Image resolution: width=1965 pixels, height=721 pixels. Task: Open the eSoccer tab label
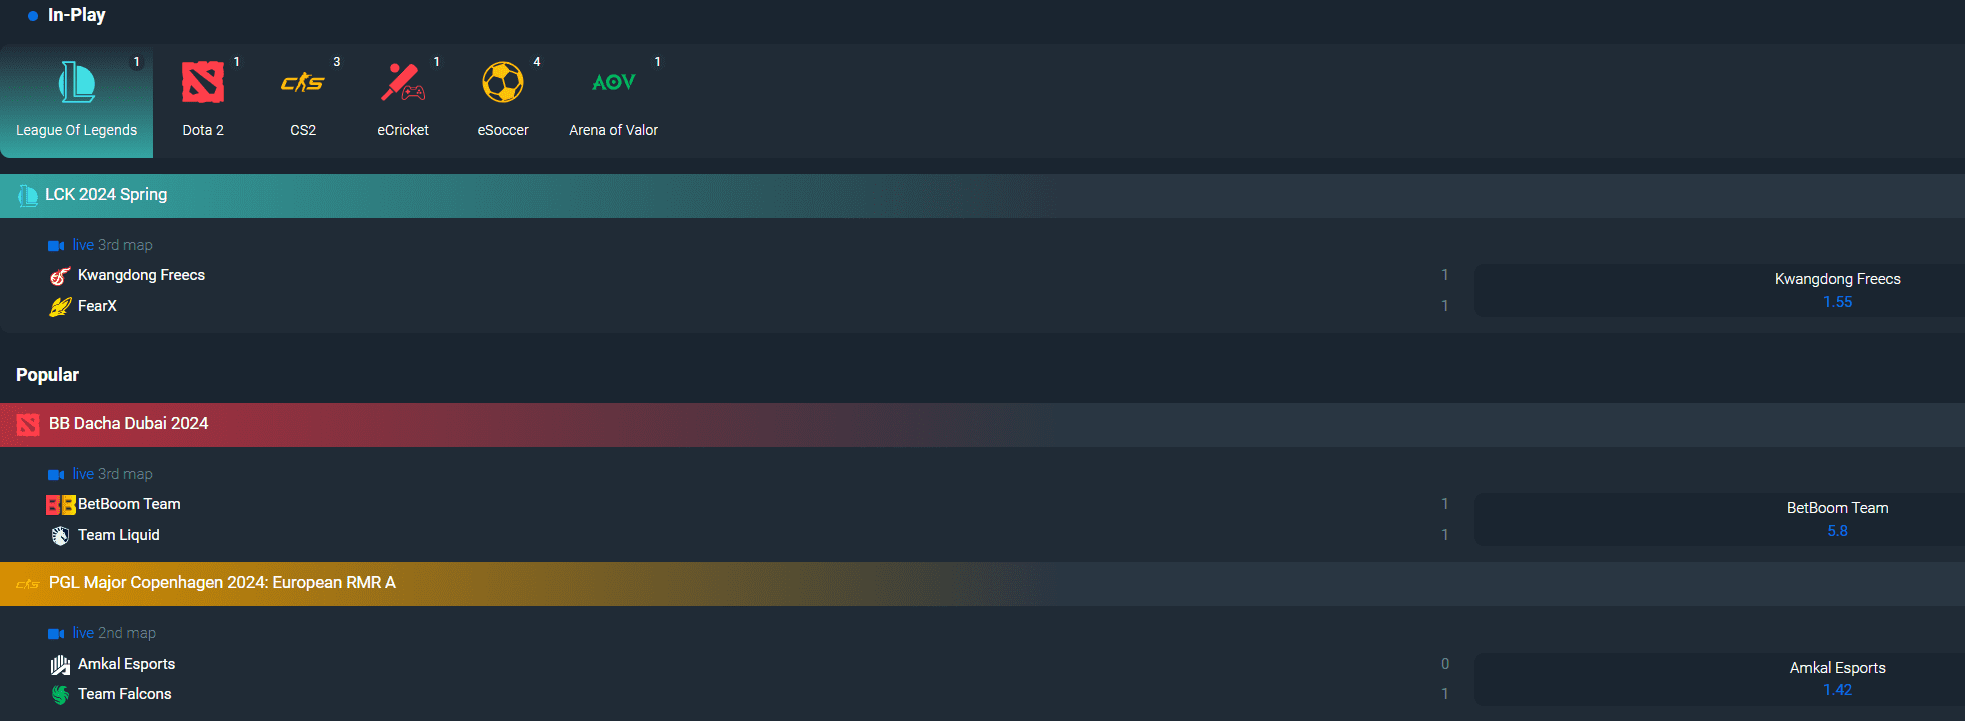pos(503,130)
